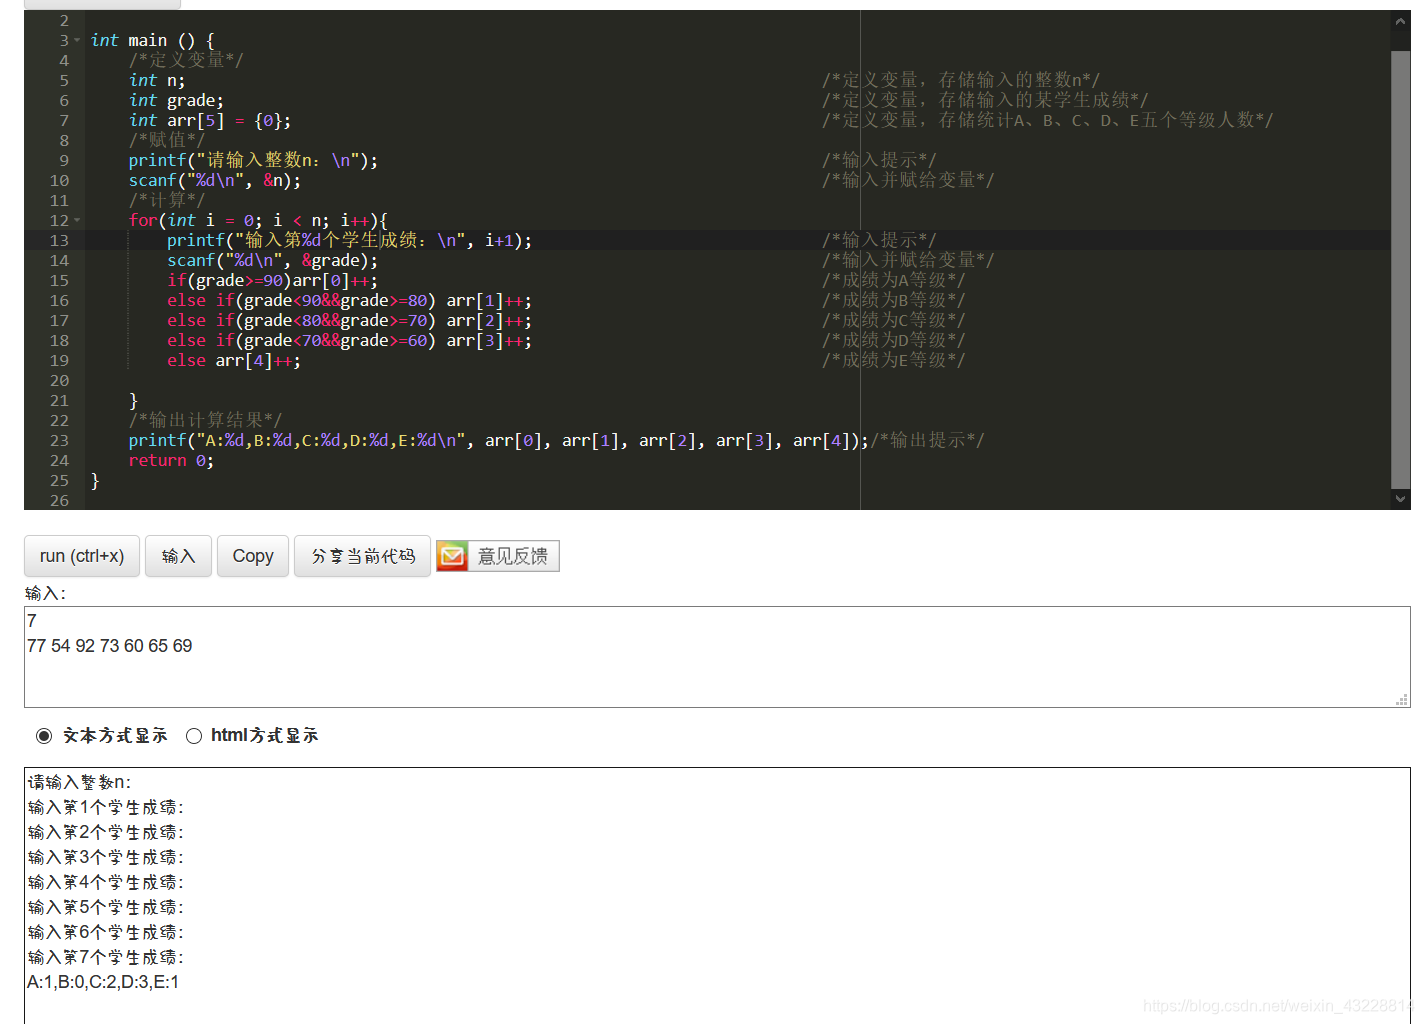Click line number 23 in the gutter
The height and width of the screenshot is (1024, 1424).
click(x=59, y=441)
